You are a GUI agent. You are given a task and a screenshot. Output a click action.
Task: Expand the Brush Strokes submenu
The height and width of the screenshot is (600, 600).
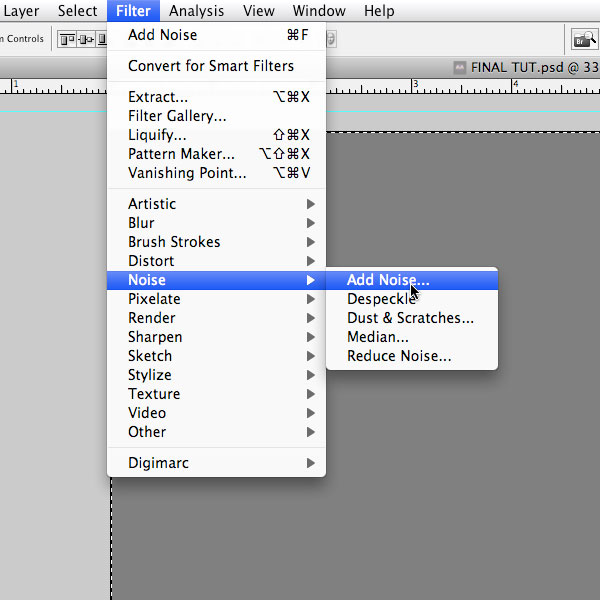click(x=217, y=242)
